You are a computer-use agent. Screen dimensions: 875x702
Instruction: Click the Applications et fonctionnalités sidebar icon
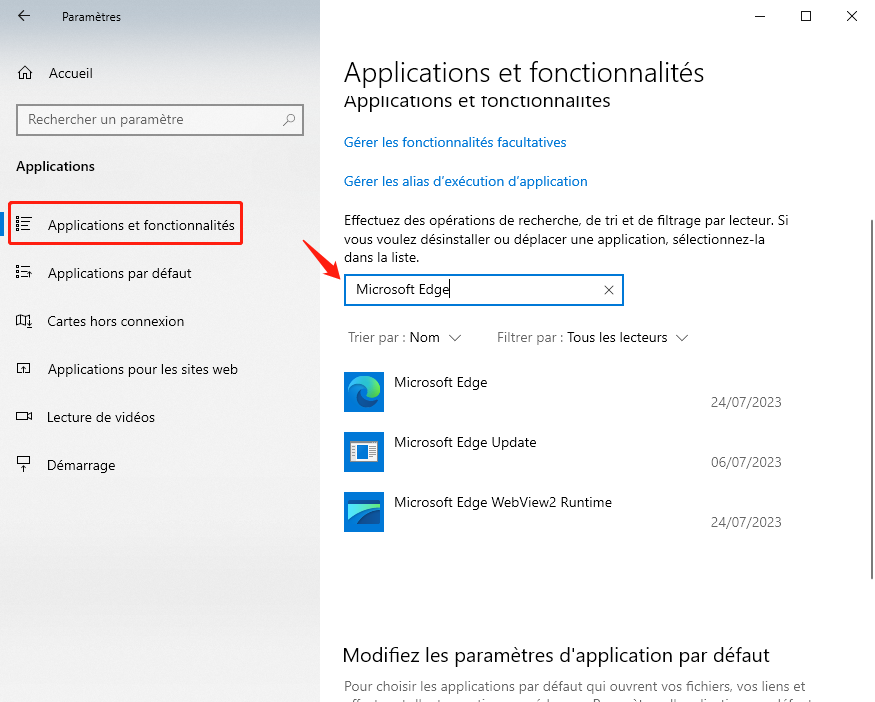point(26,224)
